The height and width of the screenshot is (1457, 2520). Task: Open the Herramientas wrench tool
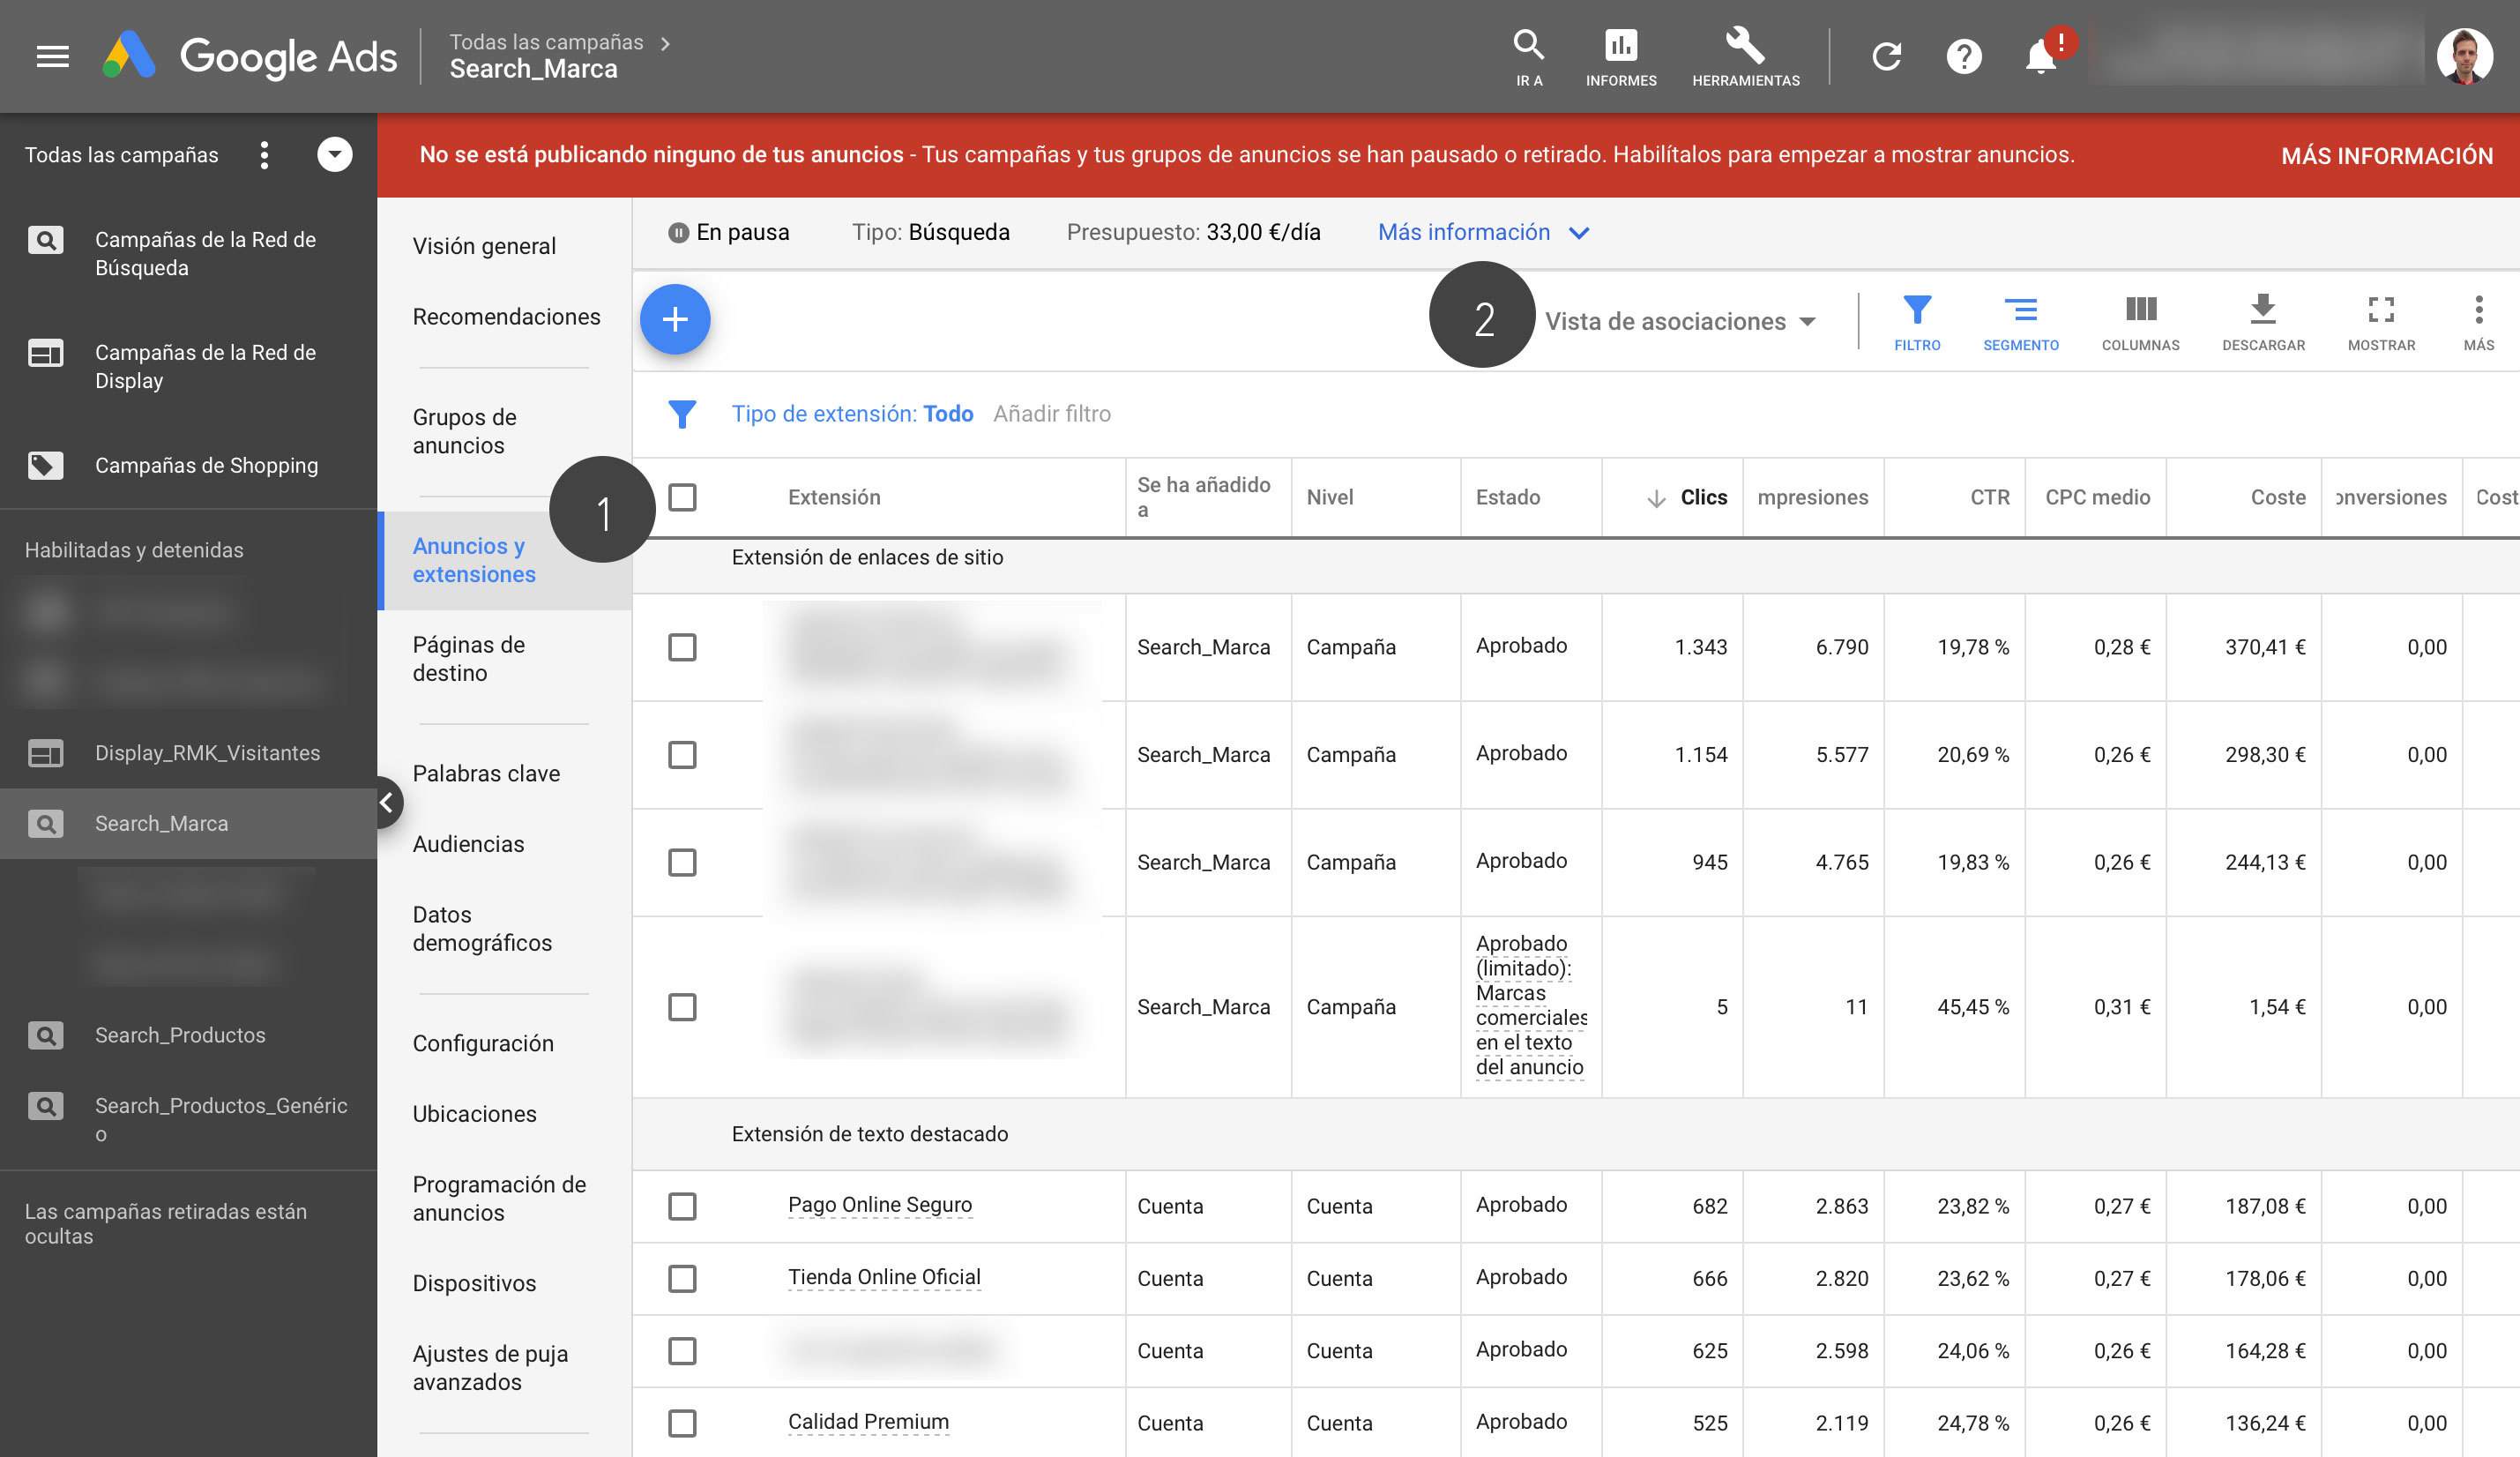tap(1745, 57)
